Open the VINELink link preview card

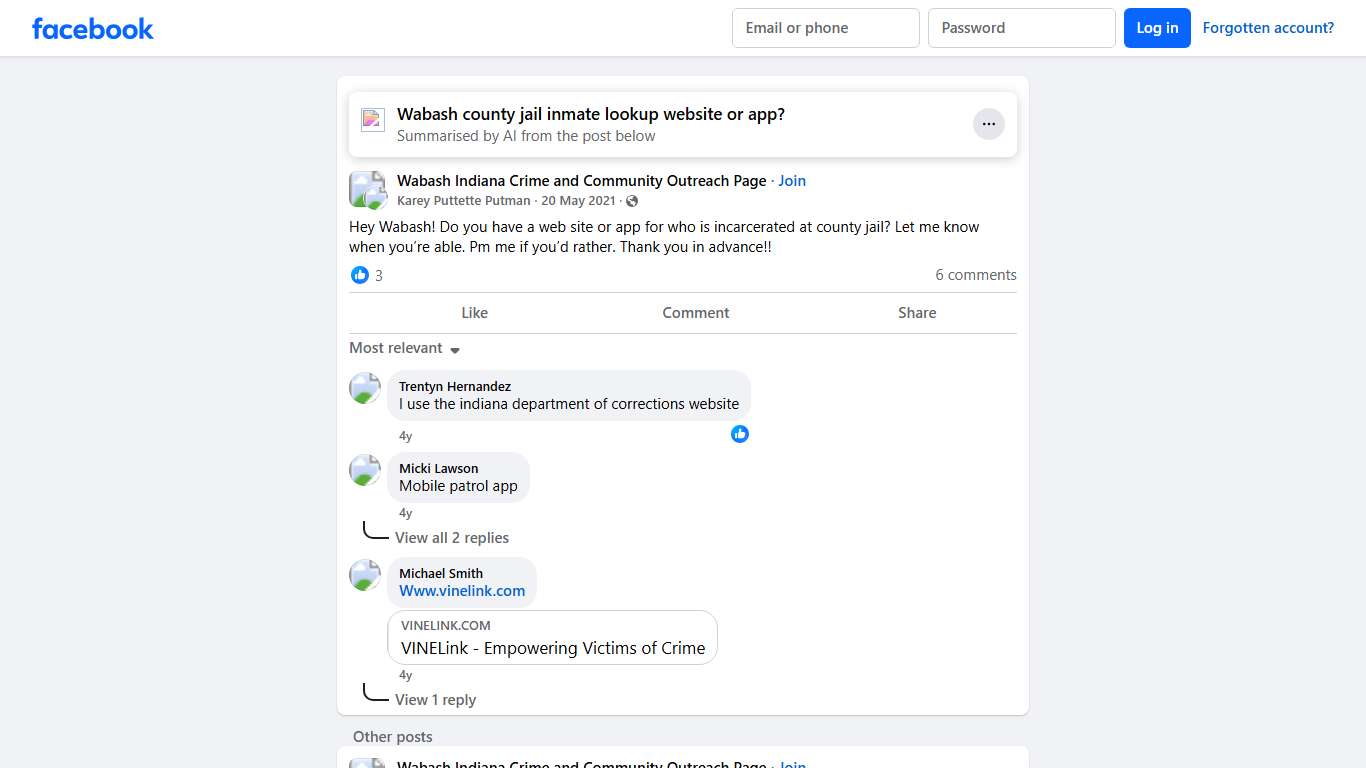tap(552, 638)
